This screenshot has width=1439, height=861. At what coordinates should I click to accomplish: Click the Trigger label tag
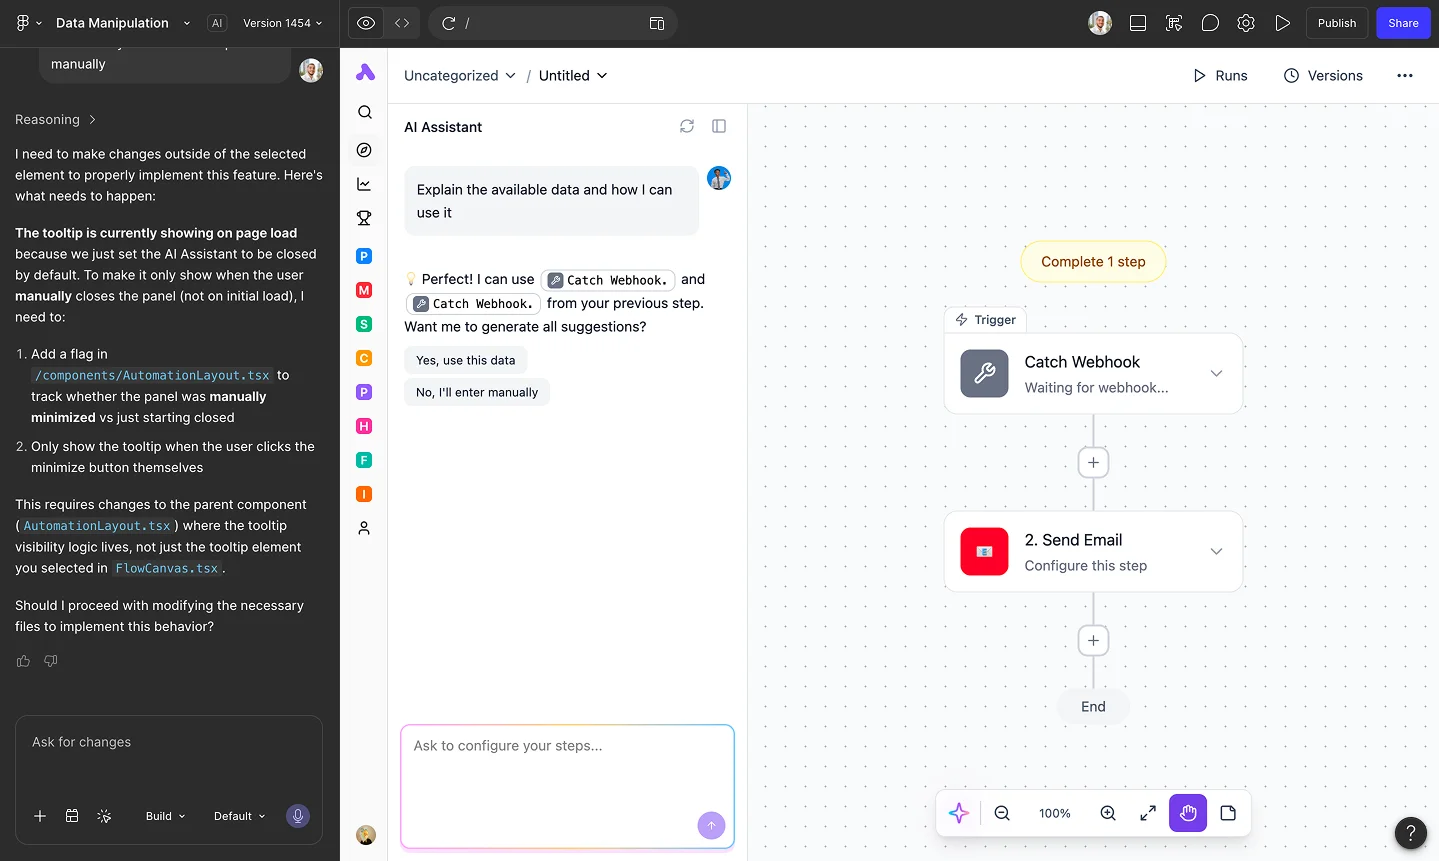click(985, 319)
